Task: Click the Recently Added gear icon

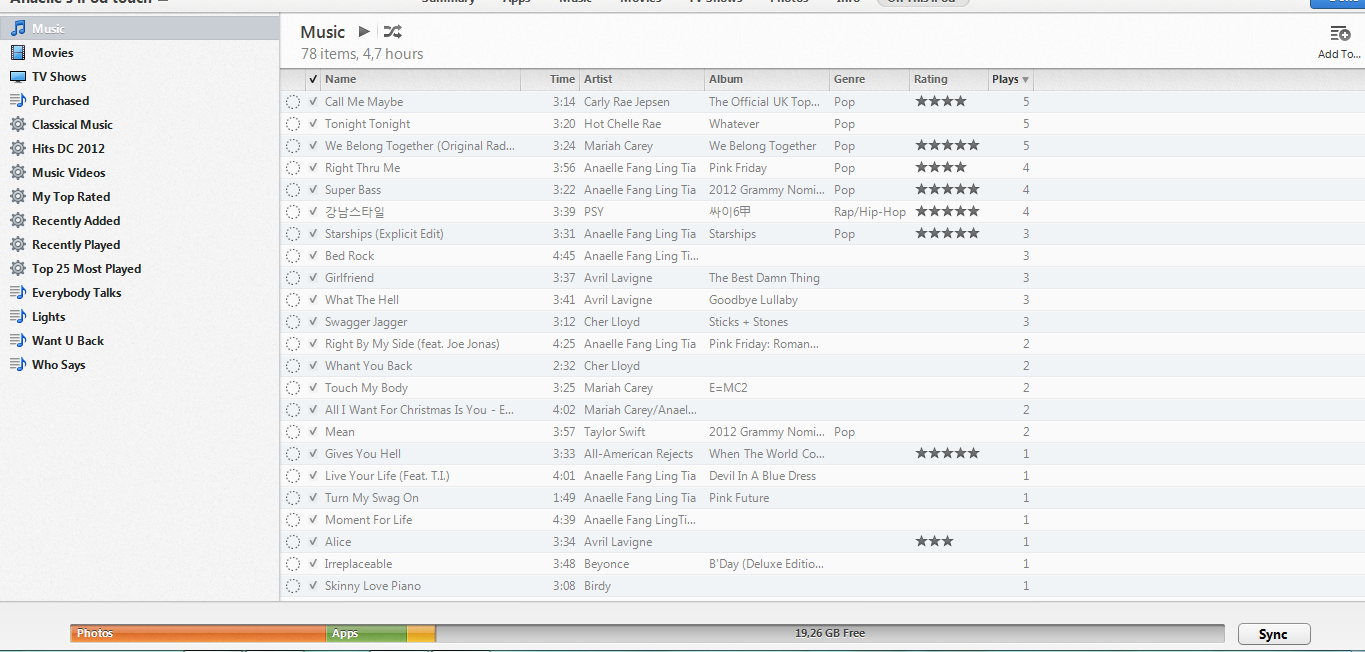Action: coord(18,221)
